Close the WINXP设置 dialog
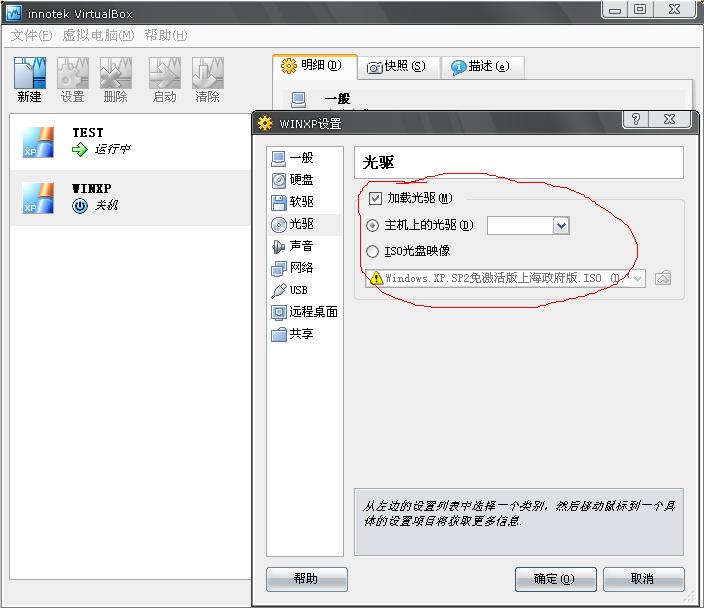Image resolution: width=704 pixels, height=608 pixels. pos(669,119)
